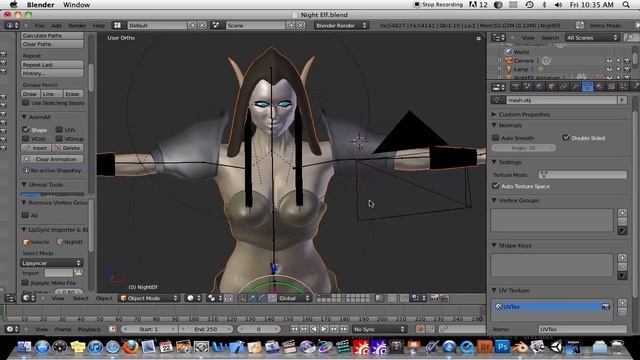Open the Blender Render engine dropdown
Viewport: 640px width, 360px height.
(341, 25)
